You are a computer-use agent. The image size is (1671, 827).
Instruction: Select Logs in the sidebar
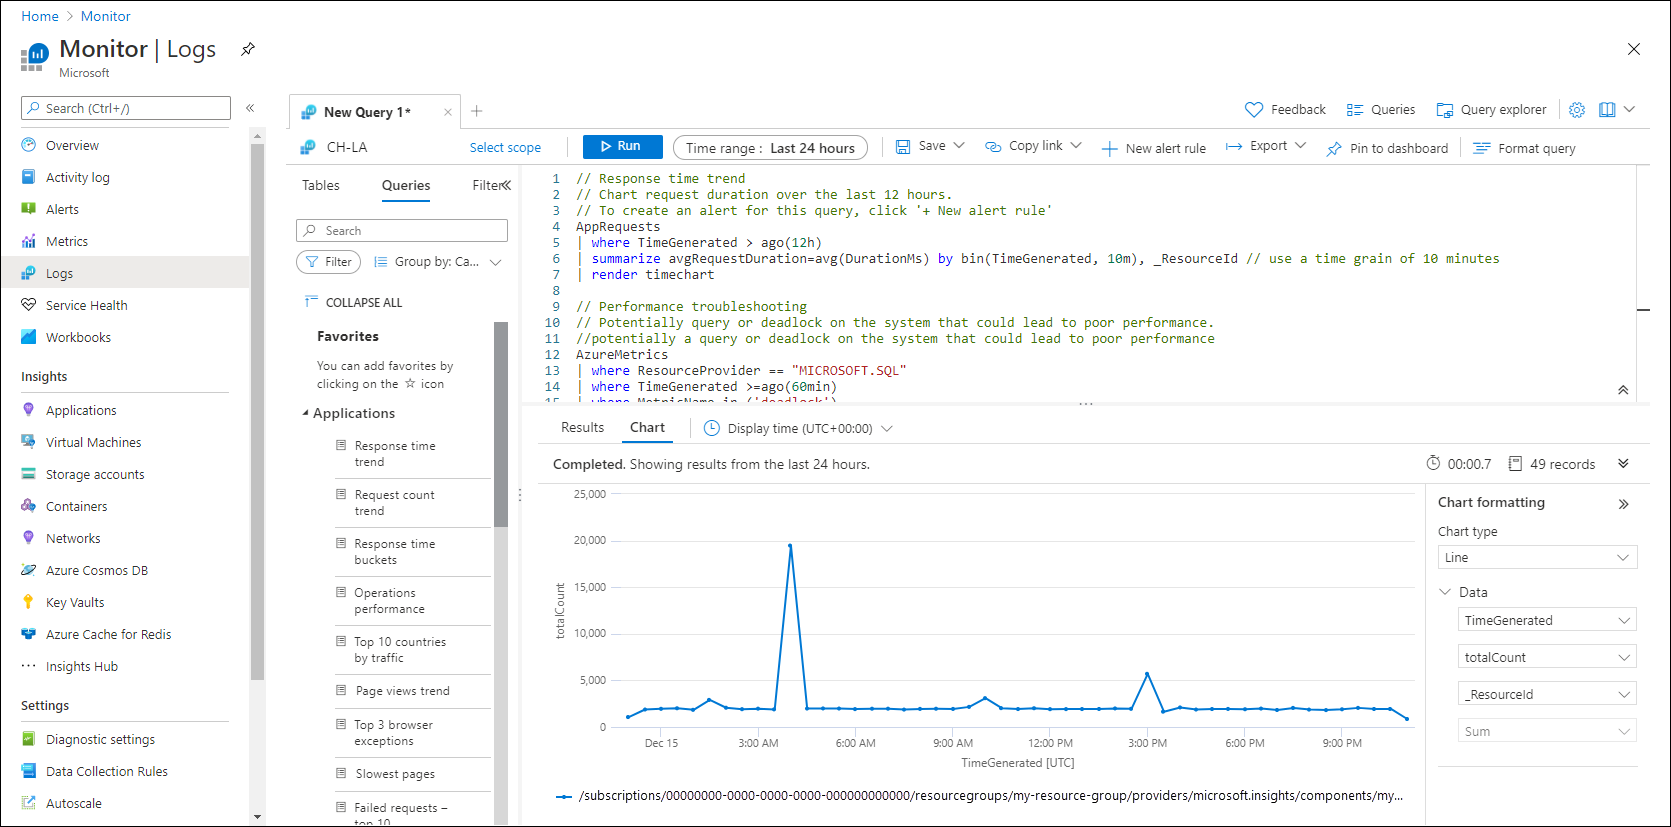(x=59, y=273)
